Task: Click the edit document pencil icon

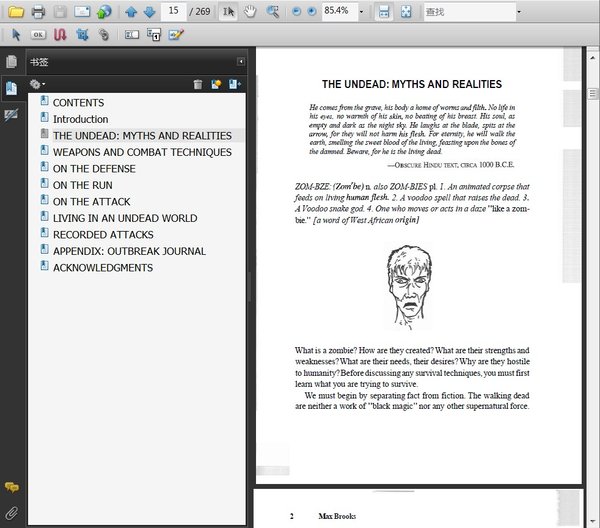Action: pyautogui.click(x=176, y=34)
